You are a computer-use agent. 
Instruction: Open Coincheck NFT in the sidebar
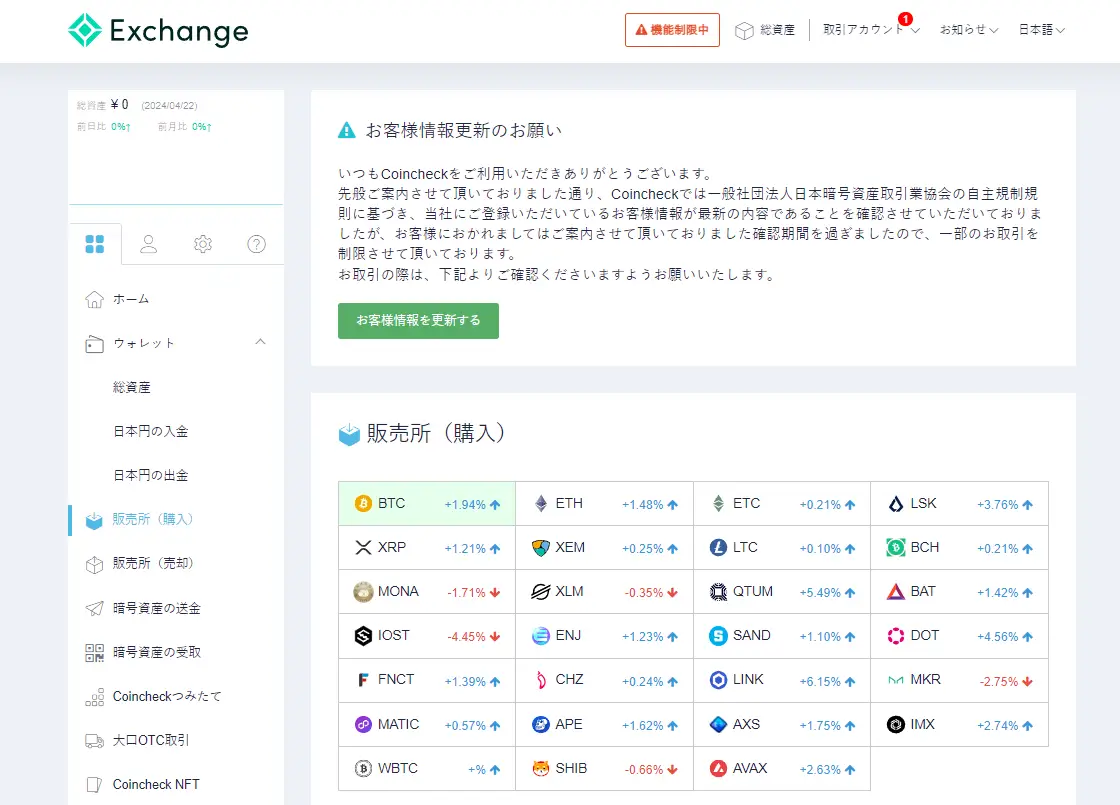coord(156,784)
